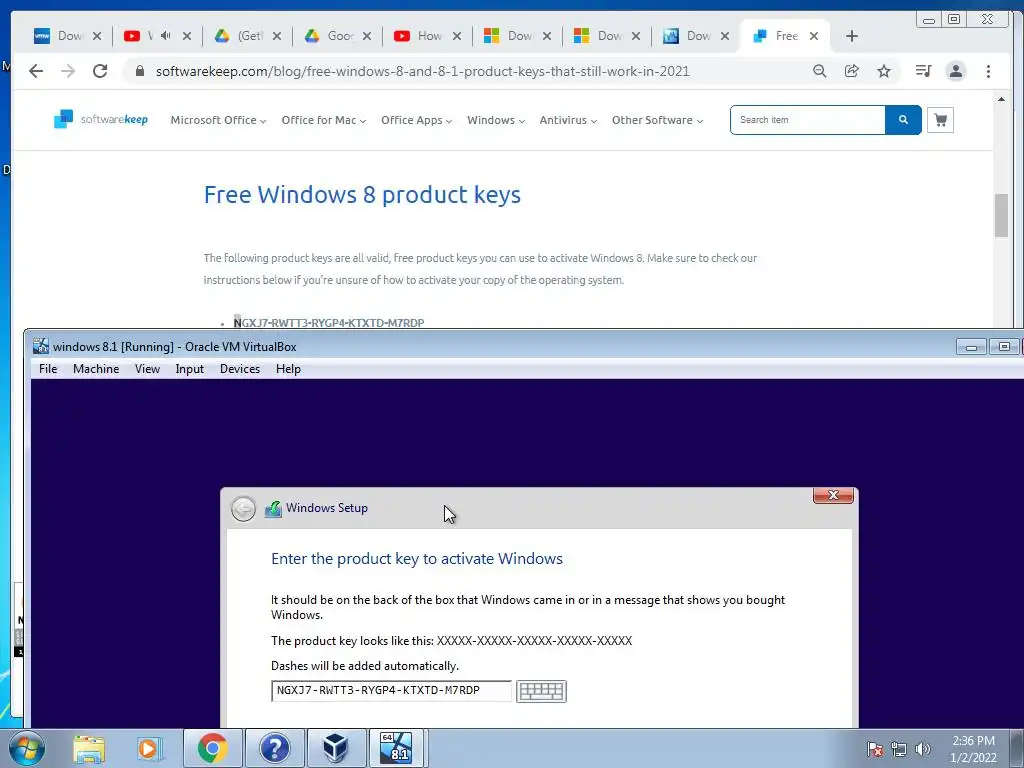
Task: Launch Windows Media Player from taskbar
Action: (149, 748)
